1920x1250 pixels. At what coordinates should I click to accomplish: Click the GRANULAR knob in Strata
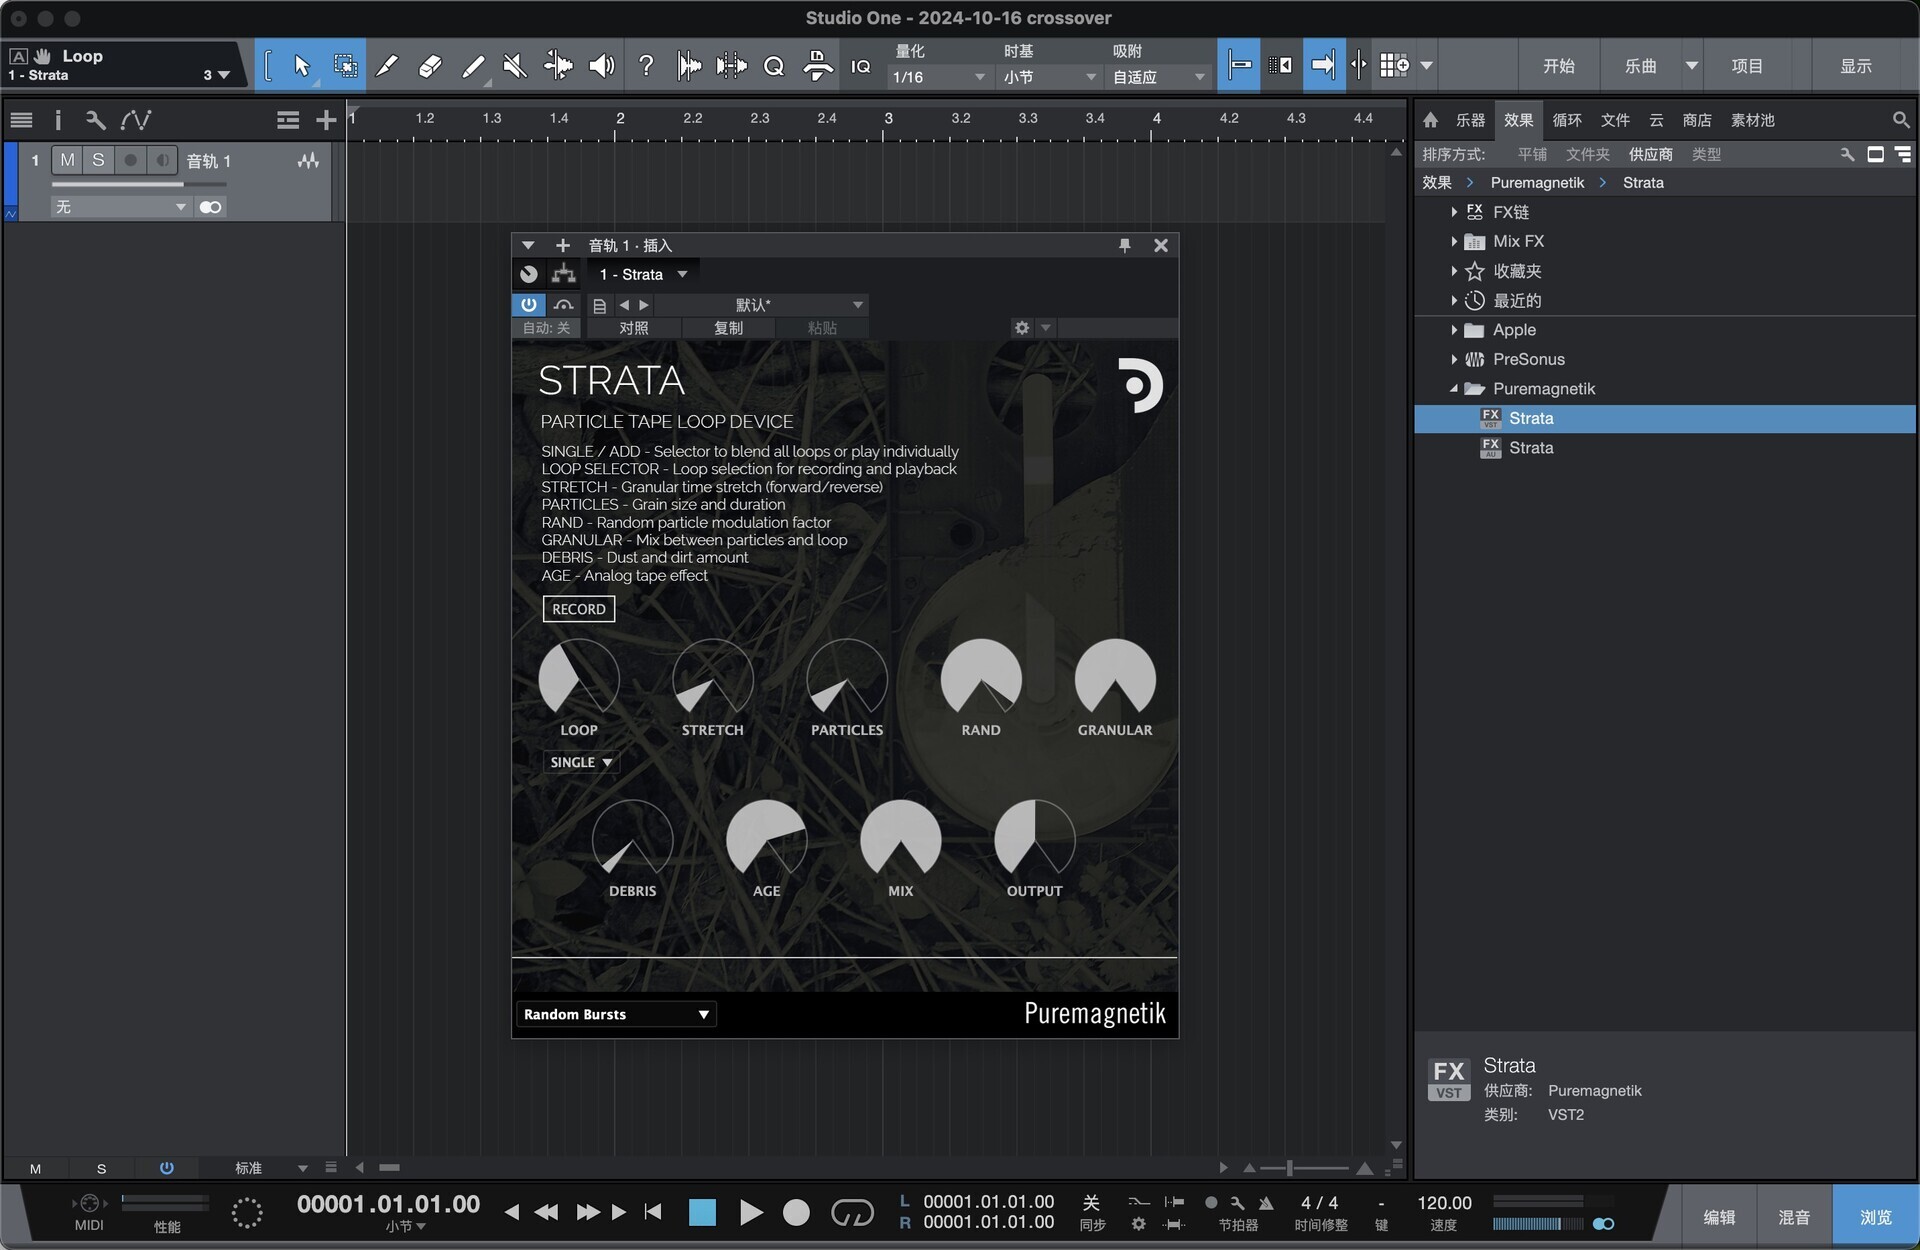point(1115,678)
